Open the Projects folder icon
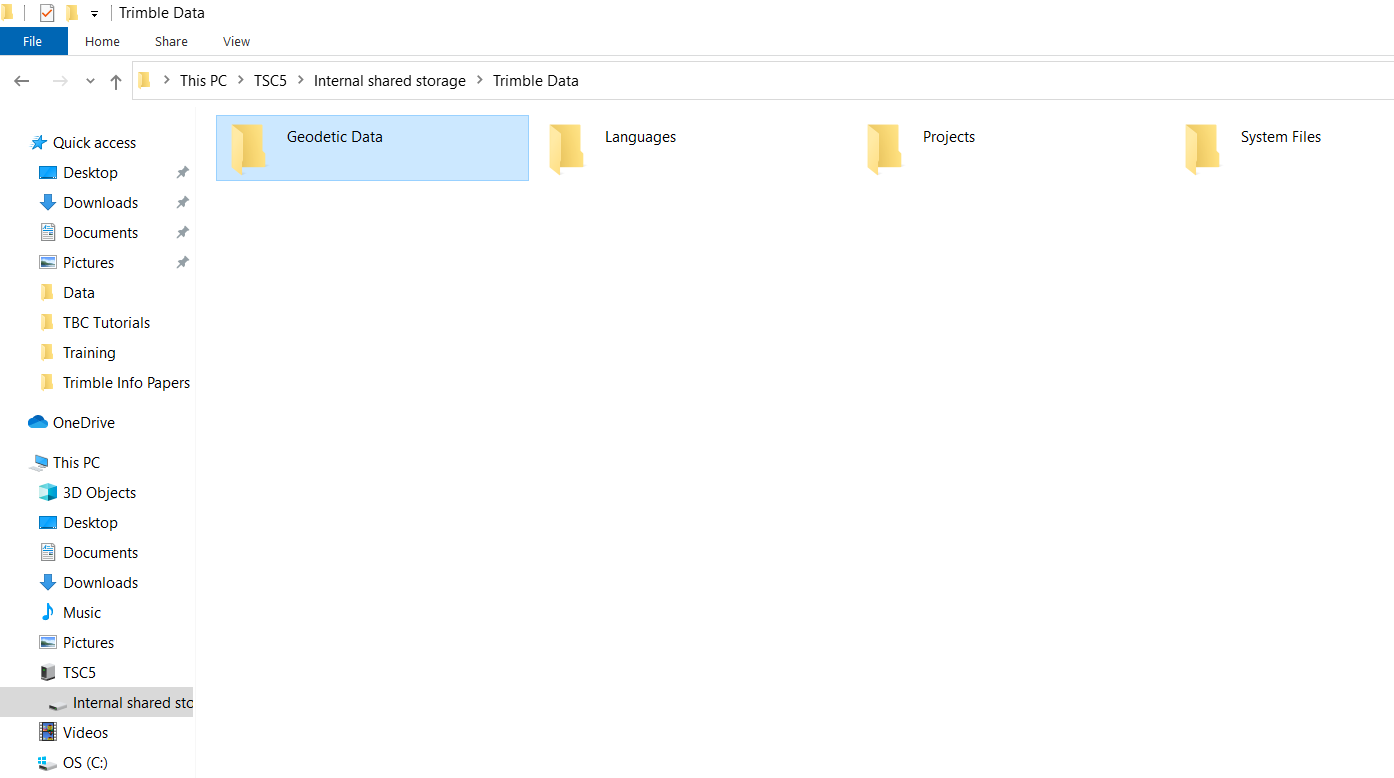This screenshot has height=778, width=1394. tap(884, 148)
